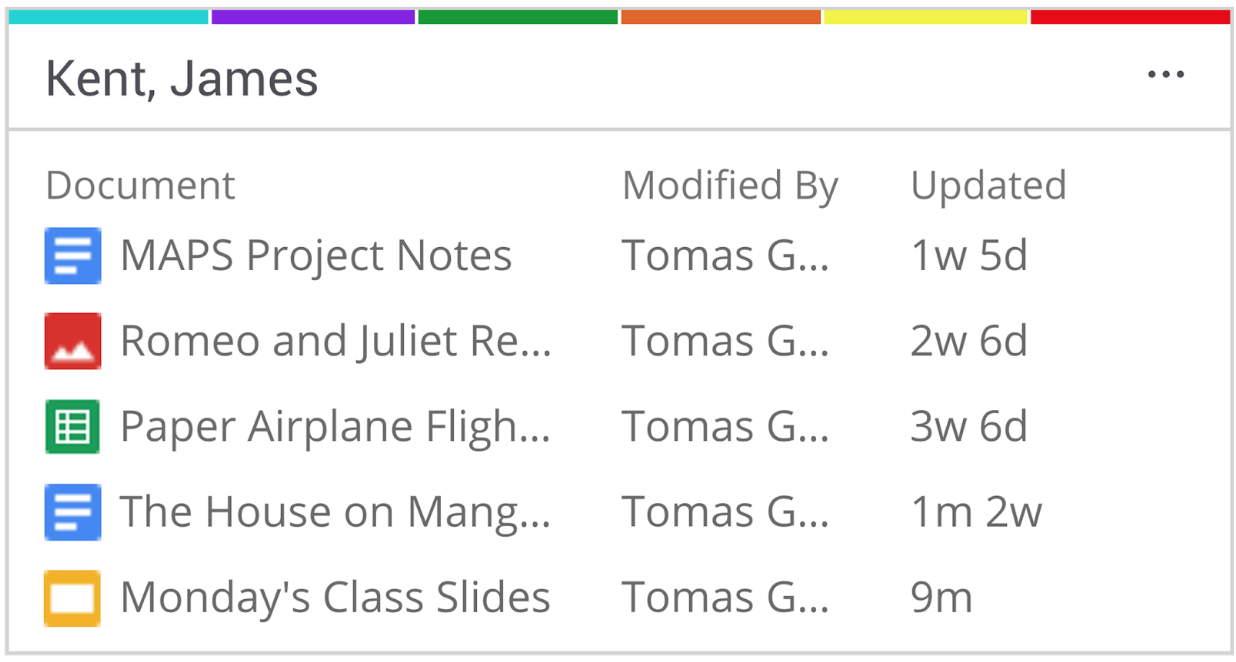Click the teal color bar at top

pos(104,15)
